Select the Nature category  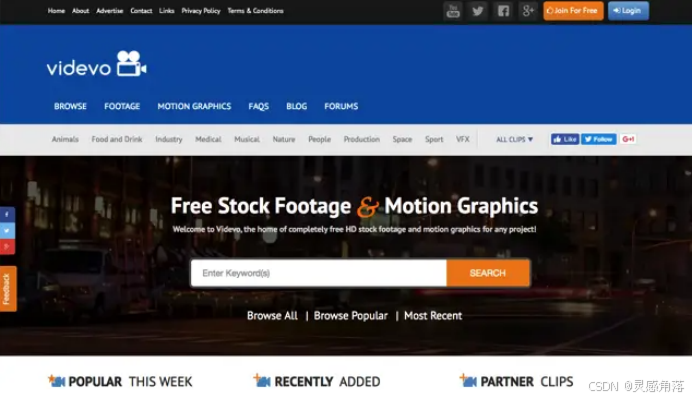coord(284,139)
